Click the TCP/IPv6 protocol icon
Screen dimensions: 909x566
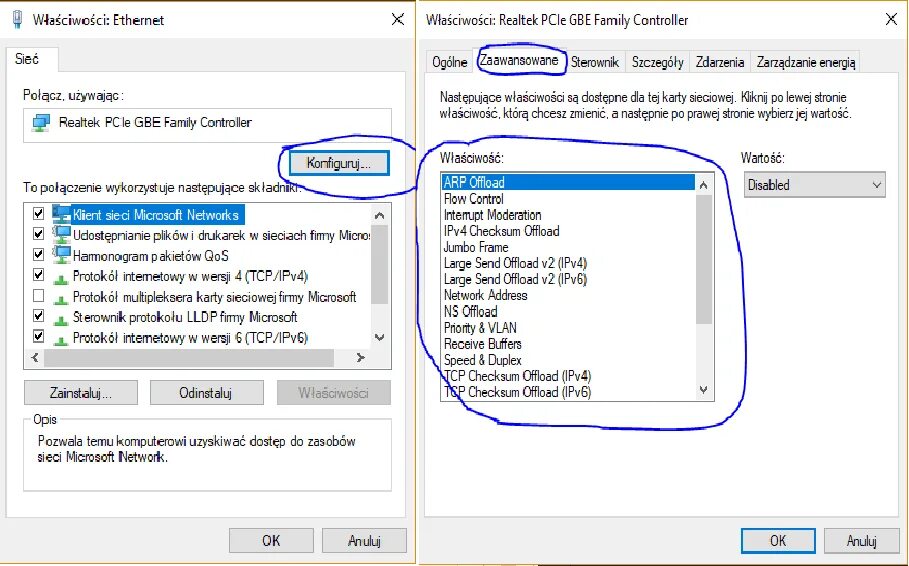(61, 340)
